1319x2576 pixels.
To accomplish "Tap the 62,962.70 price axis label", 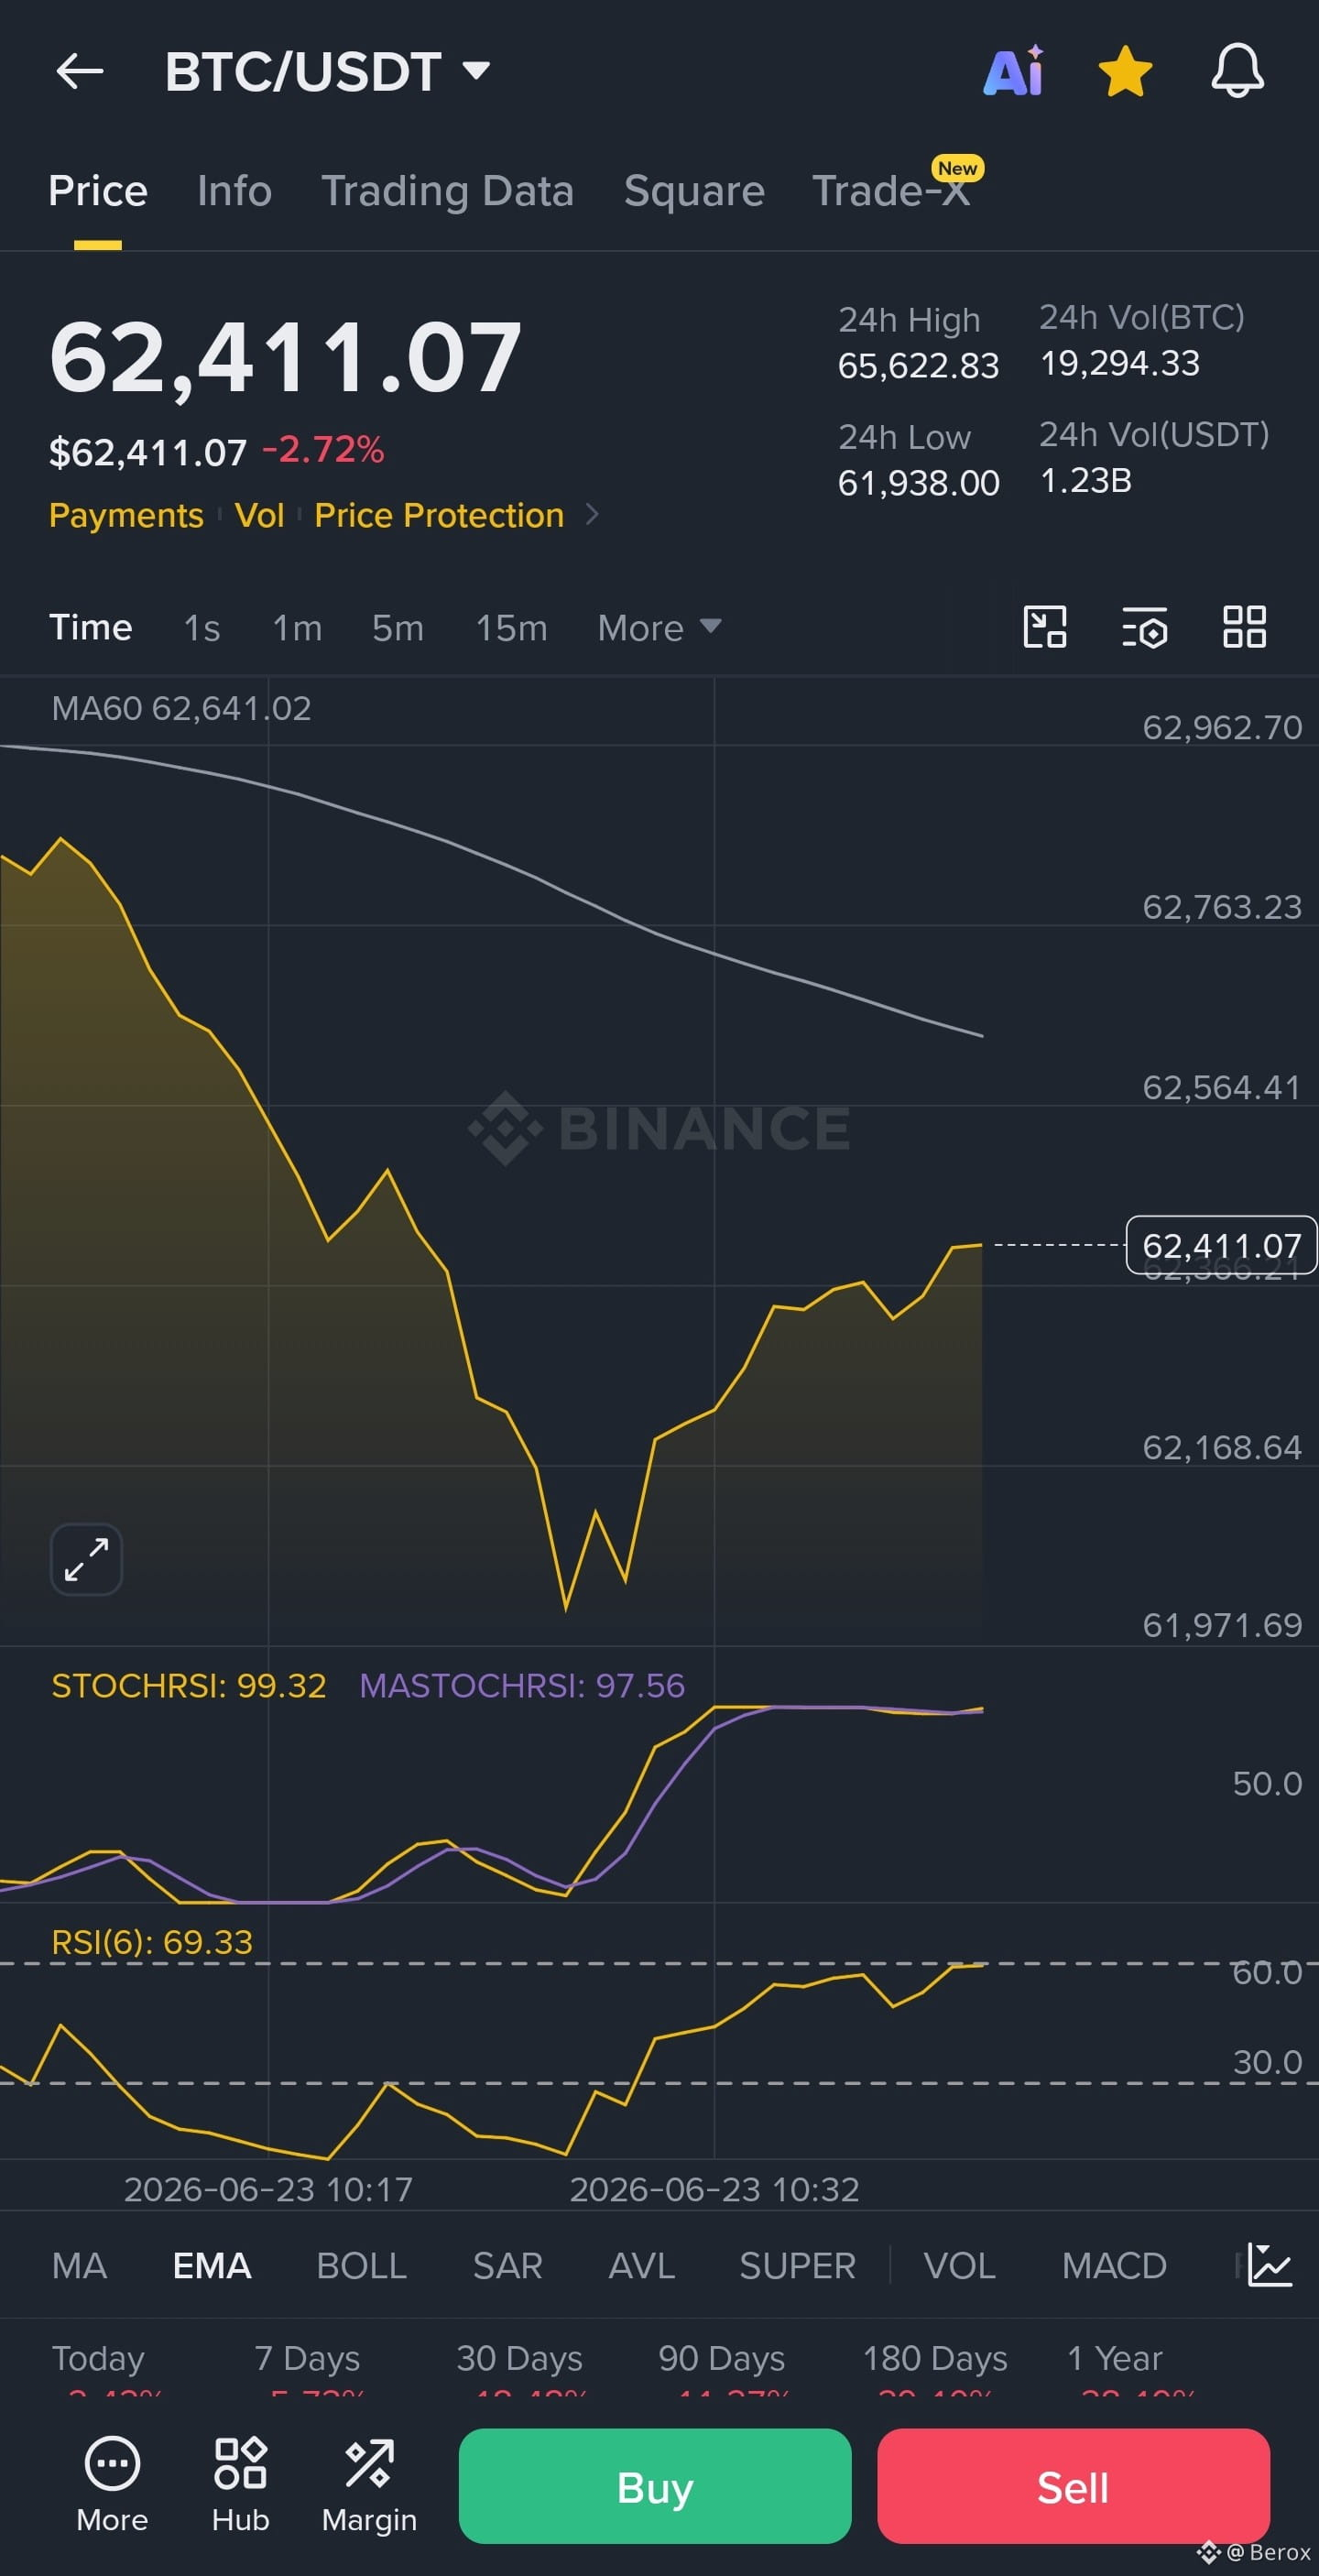I will 1222,726.
